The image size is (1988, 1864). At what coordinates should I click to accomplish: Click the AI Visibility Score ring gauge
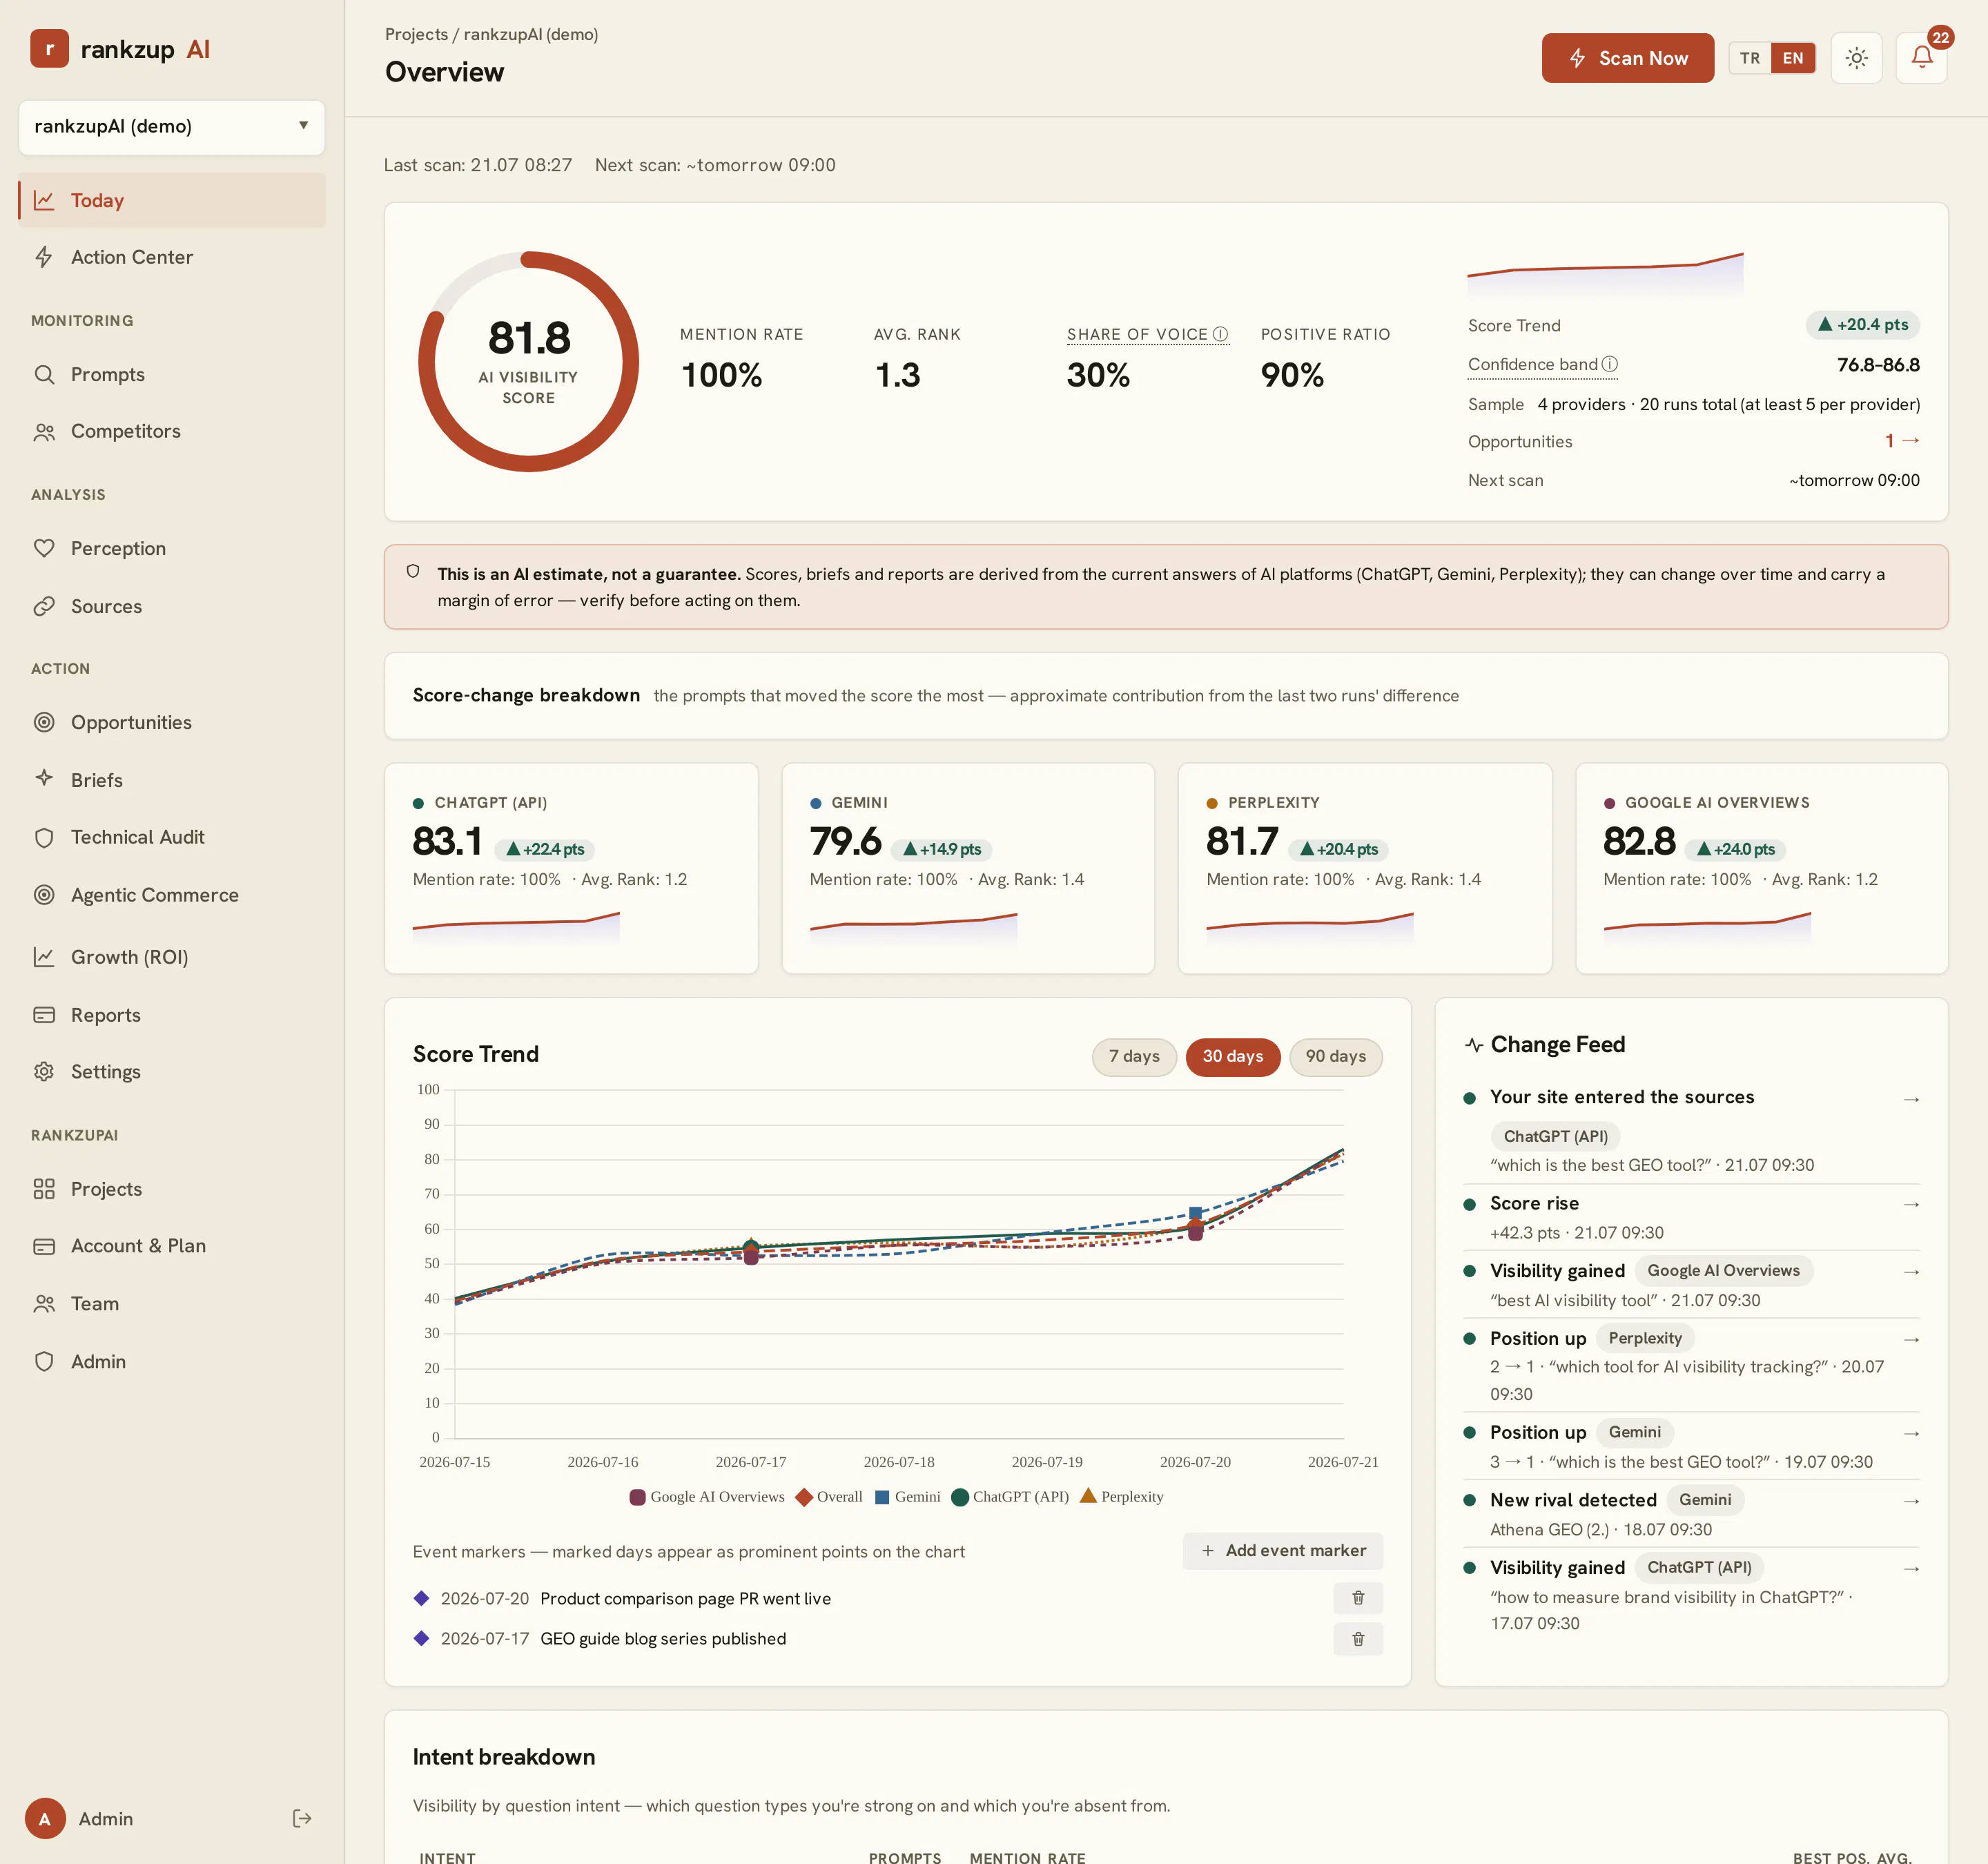click(528, 361)
